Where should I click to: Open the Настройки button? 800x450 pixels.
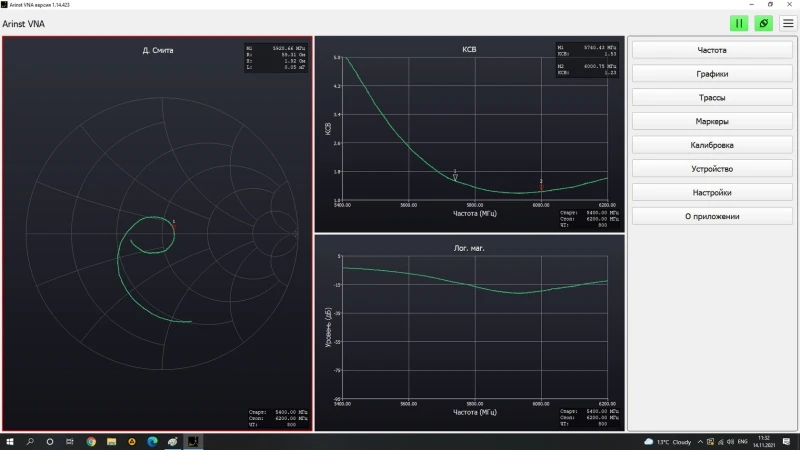(x=712, y=192)
